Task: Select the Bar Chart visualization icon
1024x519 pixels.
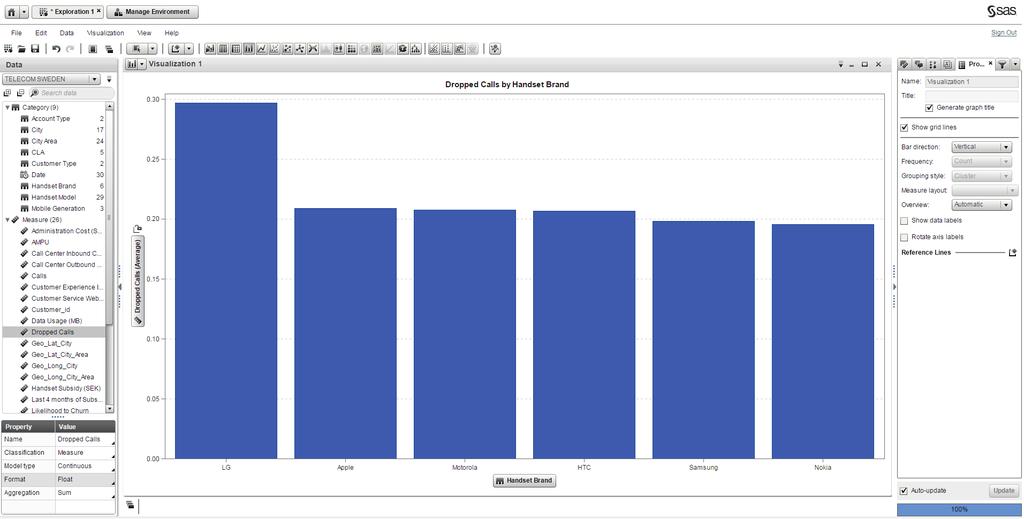Action: (x=248, y=49)
